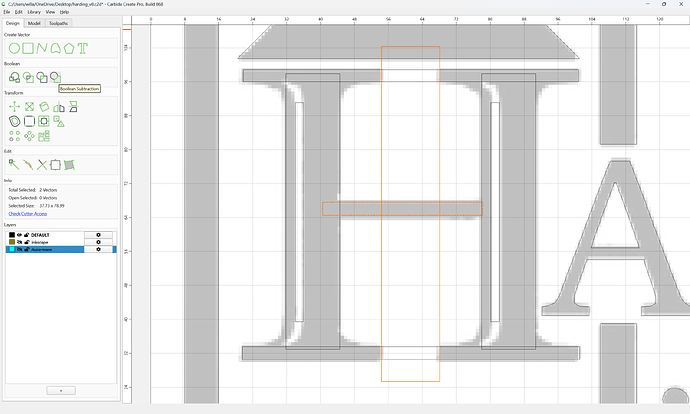The height and width of the screenshot is (414, 690).
Task: Toggle the lock on DEFAULT layer
Action: tap(26, 235)
